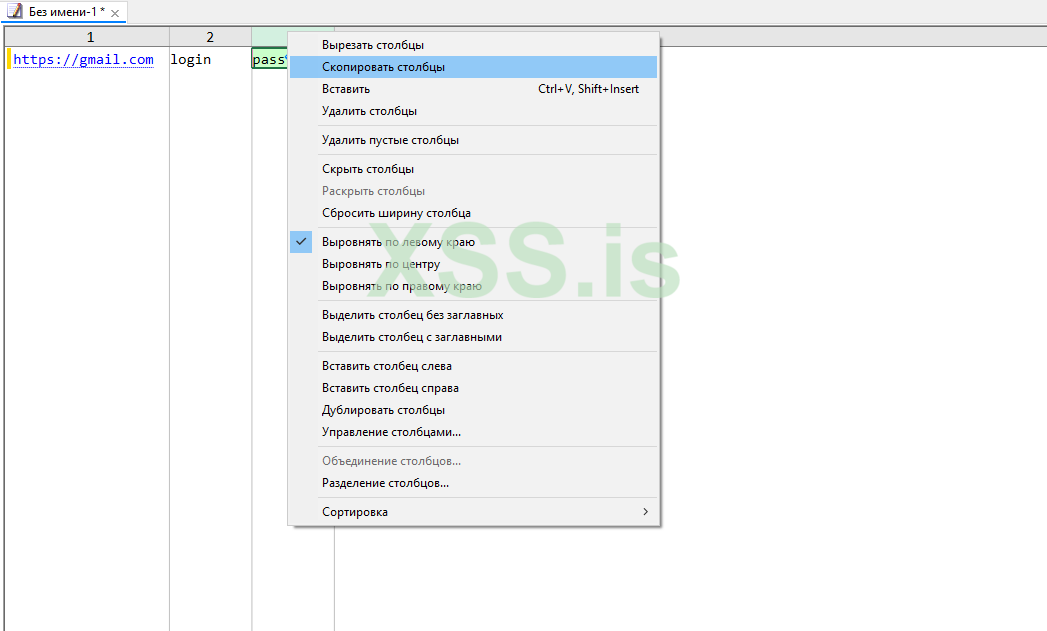
Task: Select Выровнять по центру option
Action: (473, 264)
